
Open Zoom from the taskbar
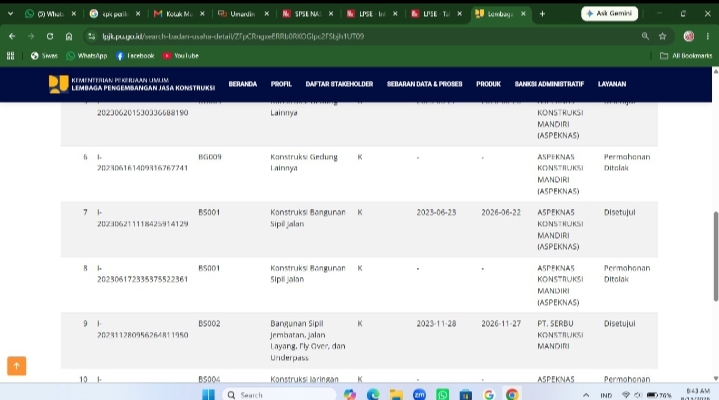coord(419,394)
